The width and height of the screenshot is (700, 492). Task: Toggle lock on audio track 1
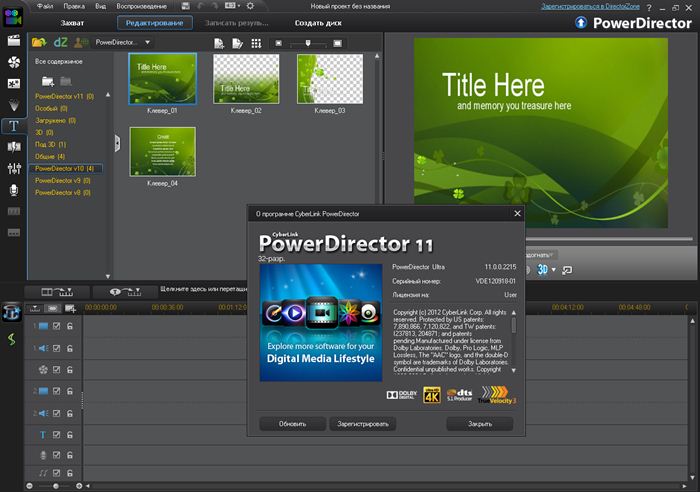(x=70, y=348)
